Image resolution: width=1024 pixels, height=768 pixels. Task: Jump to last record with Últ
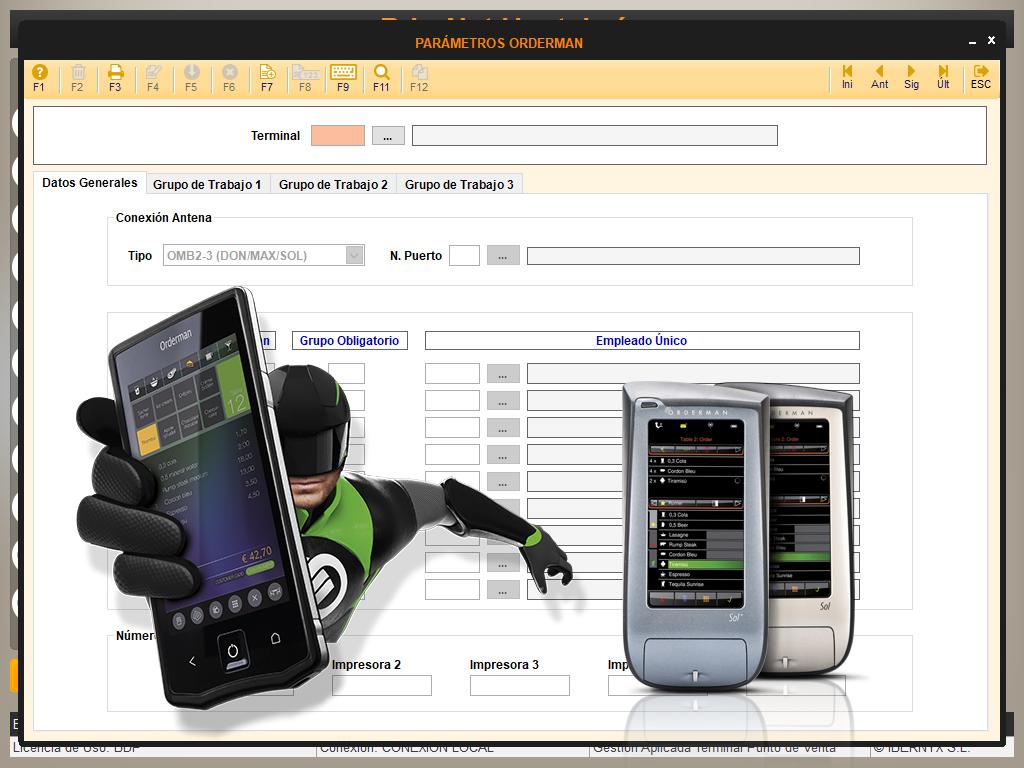pos(943,77)
